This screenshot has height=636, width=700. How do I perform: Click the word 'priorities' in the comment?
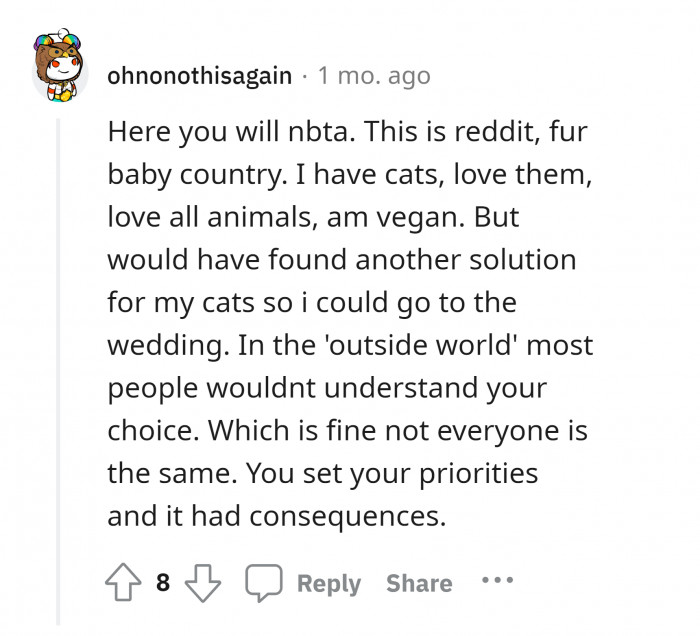click(x=474, y=474)
